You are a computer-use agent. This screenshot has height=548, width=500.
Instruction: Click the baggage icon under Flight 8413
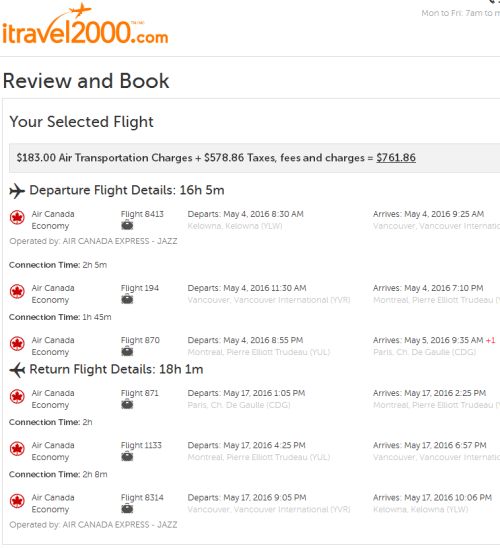point(127,225)
